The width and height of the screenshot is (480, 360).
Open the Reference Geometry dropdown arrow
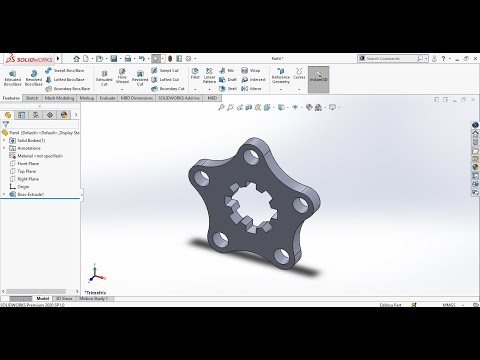click(281, 89)
